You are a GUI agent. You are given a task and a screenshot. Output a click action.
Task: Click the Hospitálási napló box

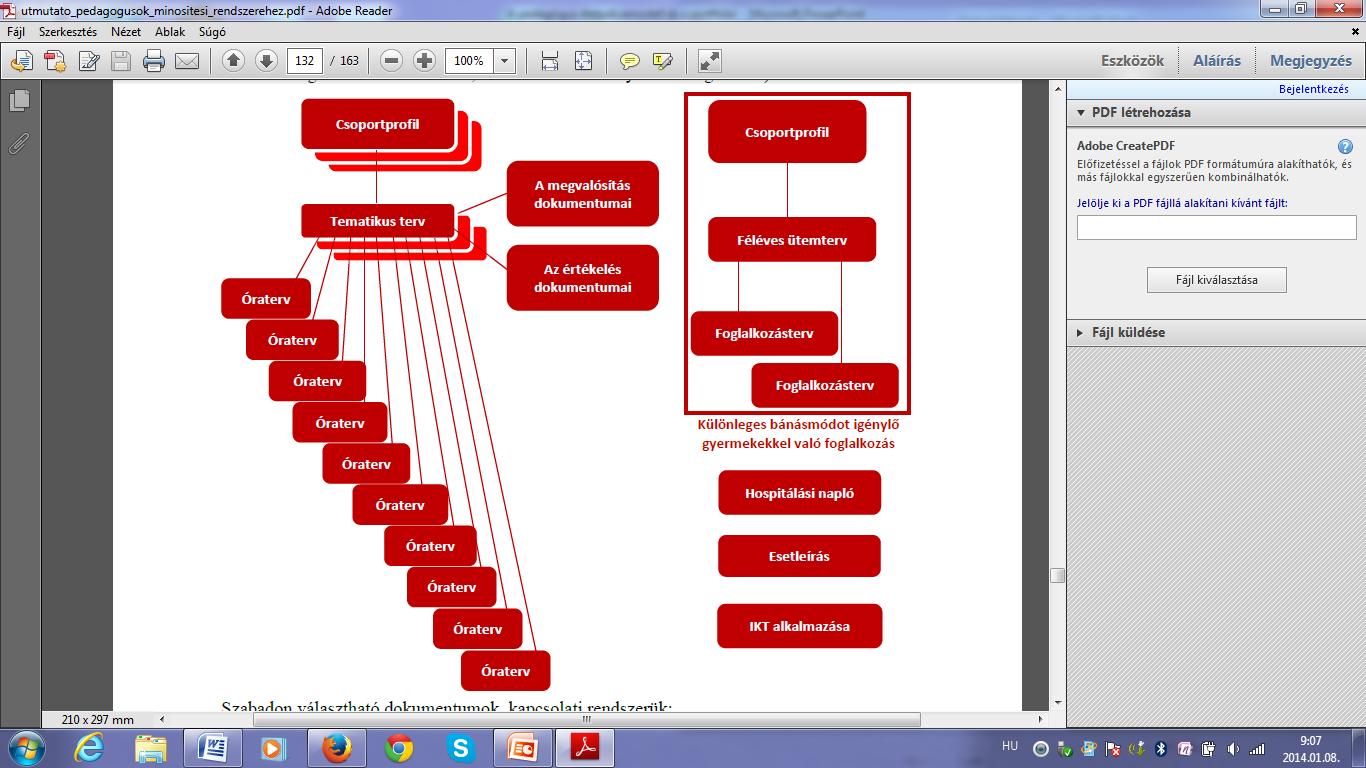click(x=799, y=493)
